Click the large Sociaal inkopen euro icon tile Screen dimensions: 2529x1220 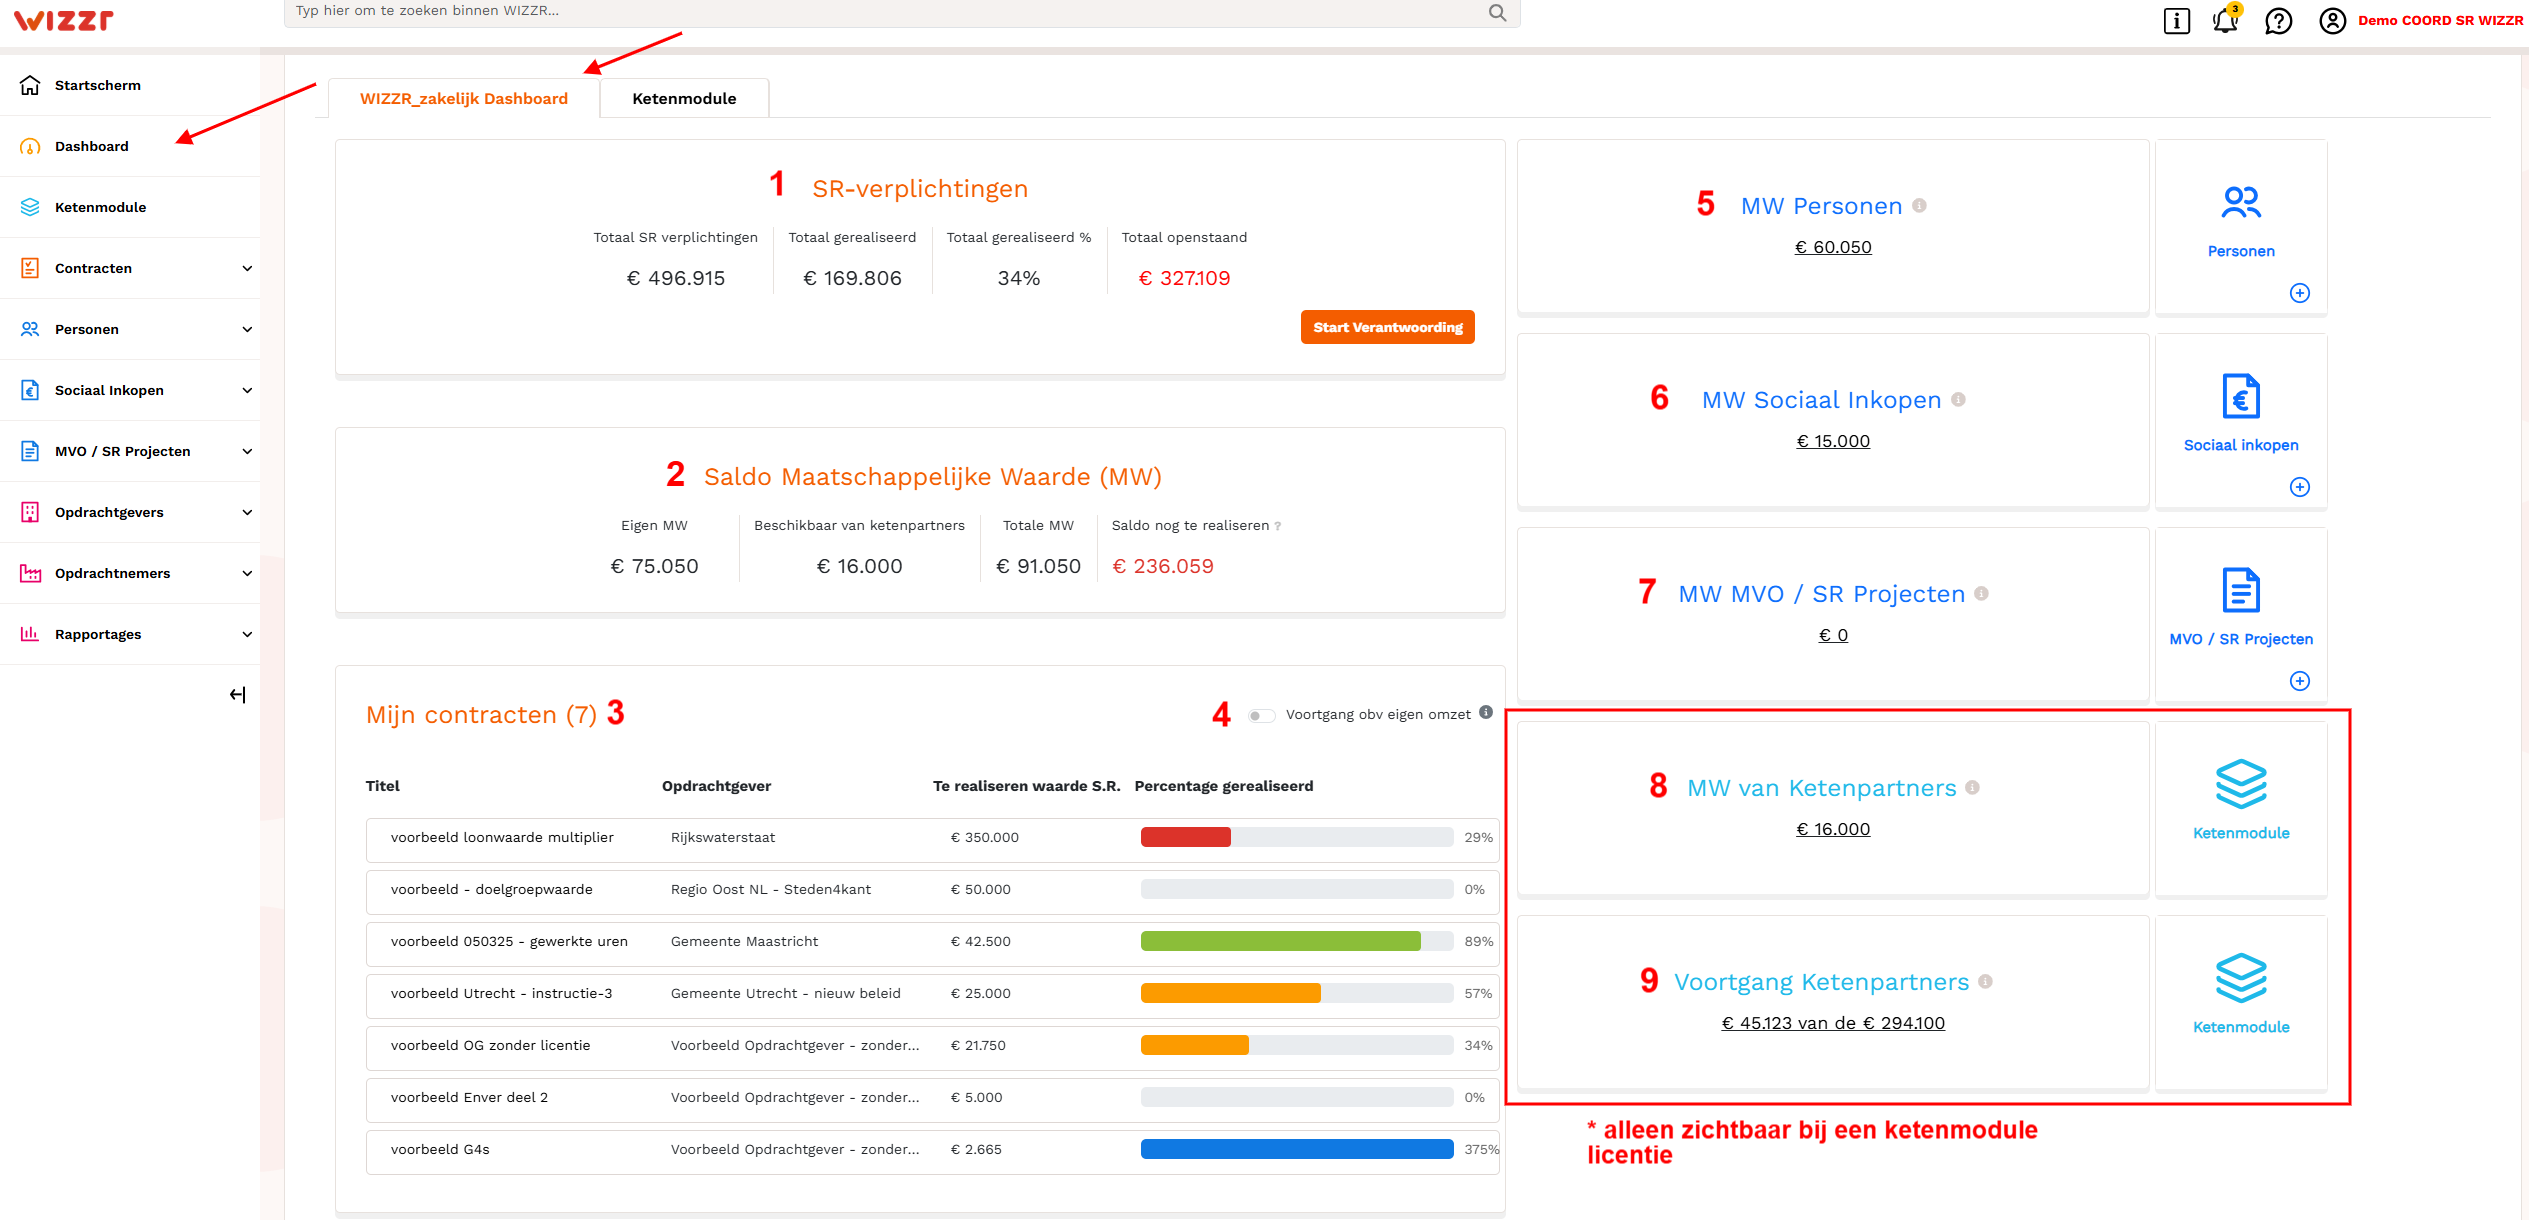(2241, 396)
